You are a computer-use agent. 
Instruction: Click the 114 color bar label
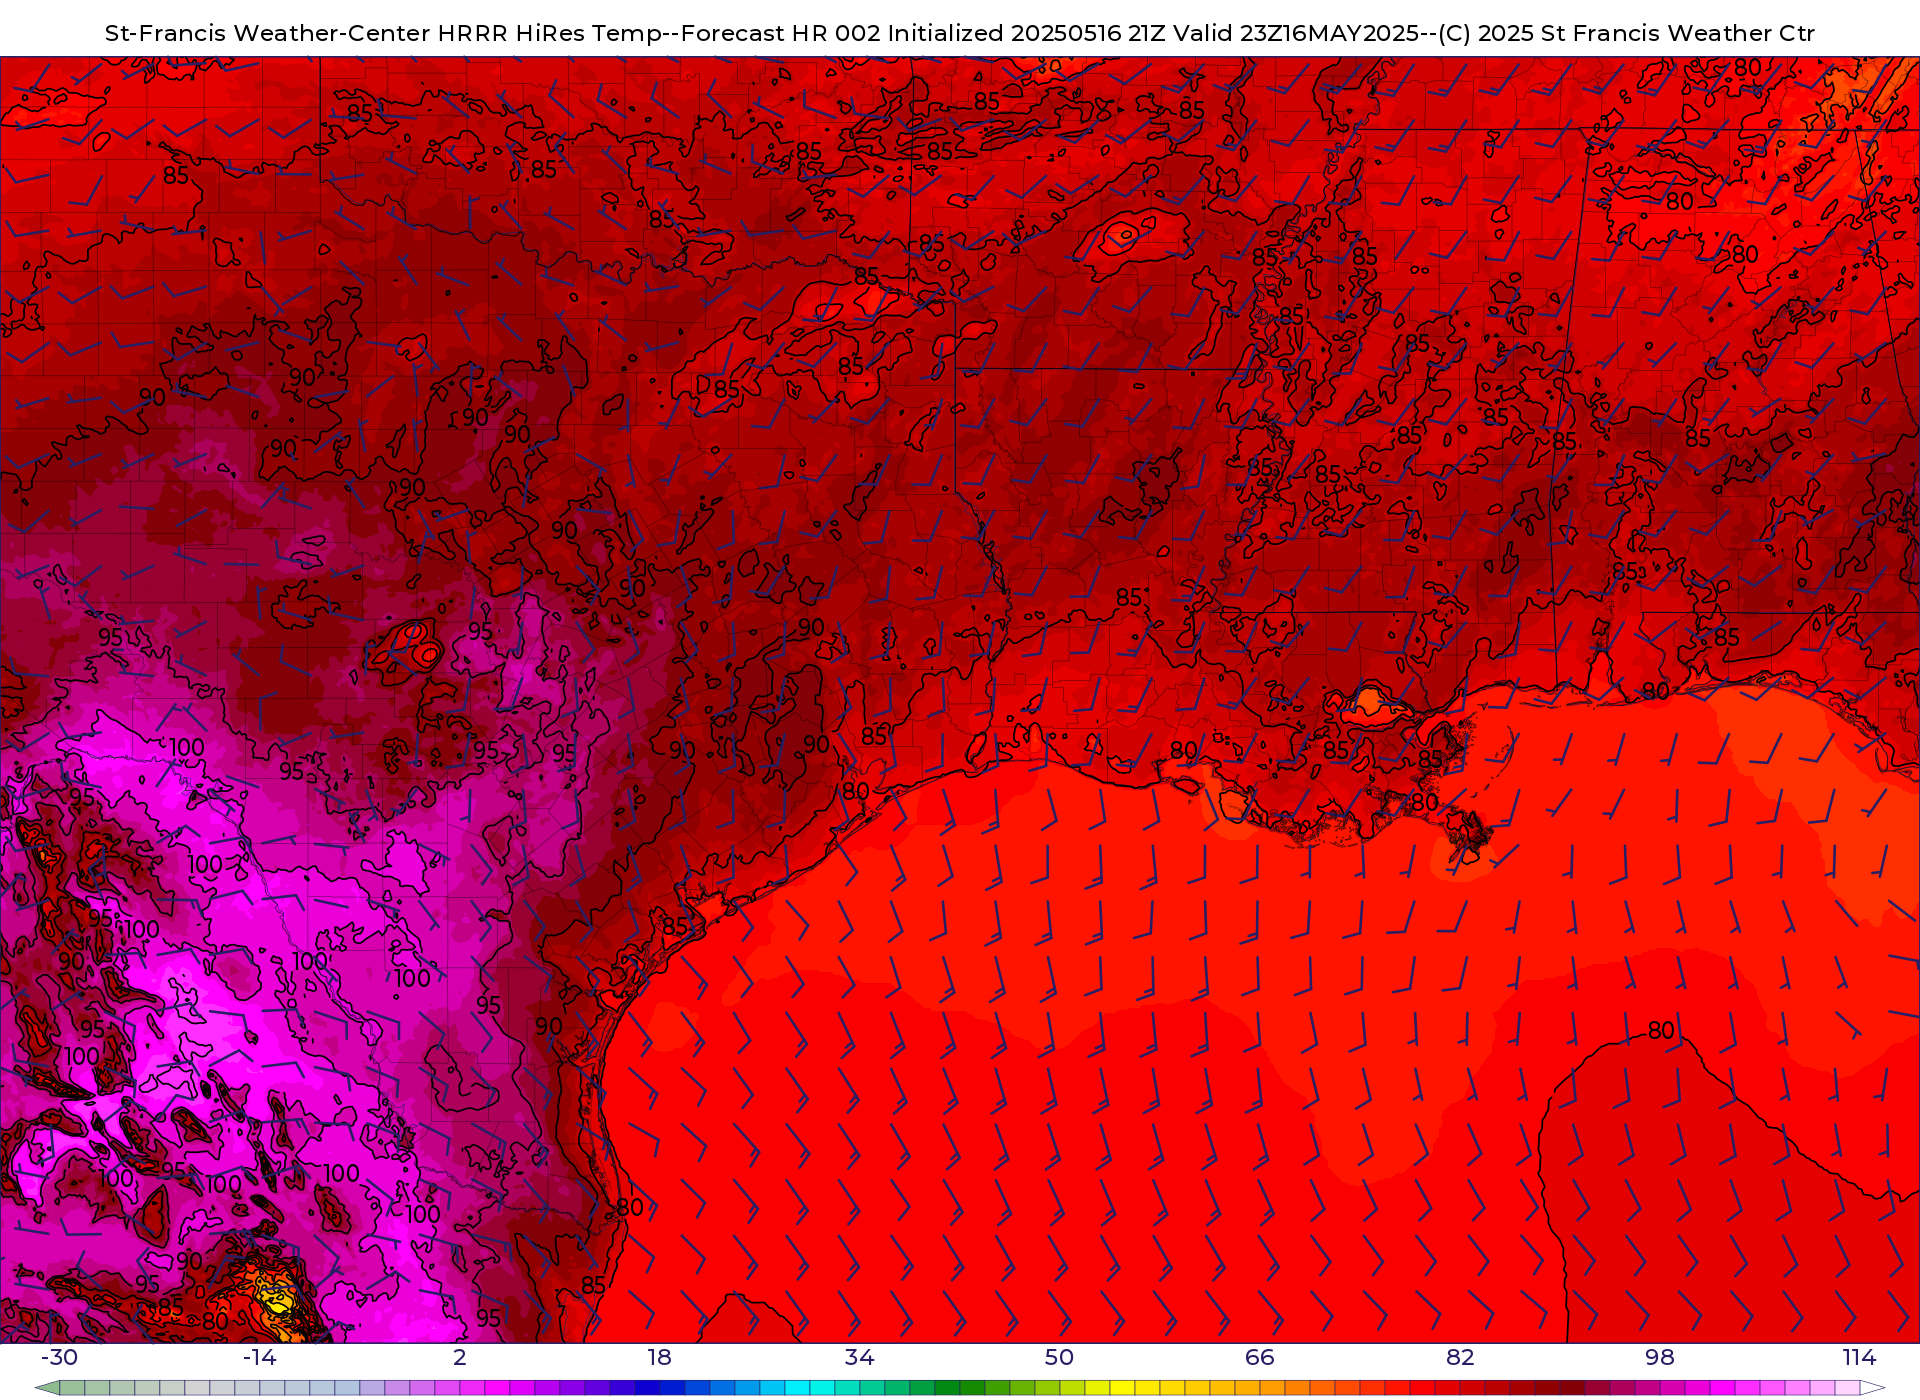point(1859,1357)
